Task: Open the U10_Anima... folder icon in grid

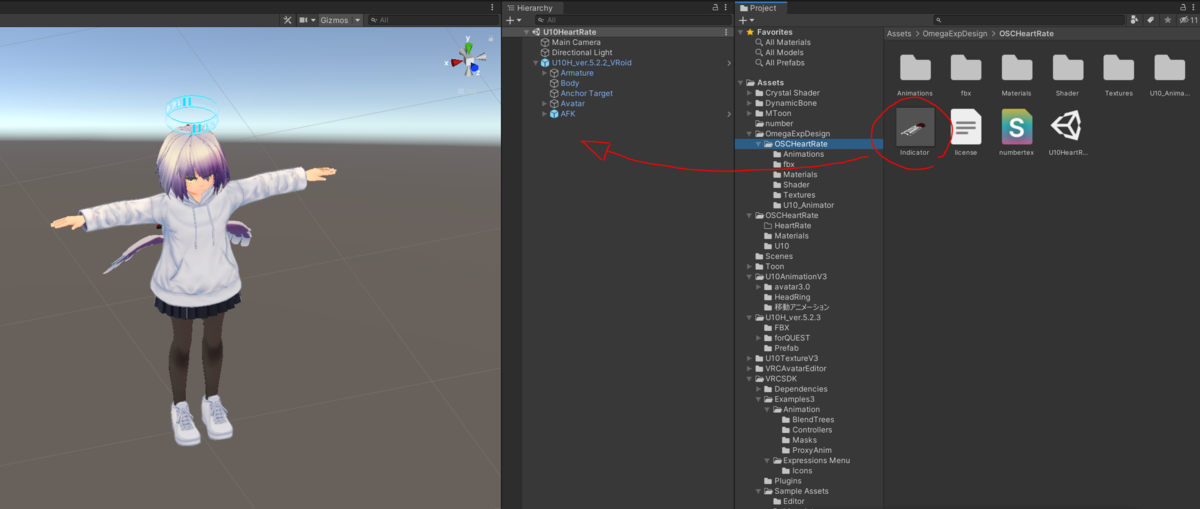Action: click(1169, 68)
